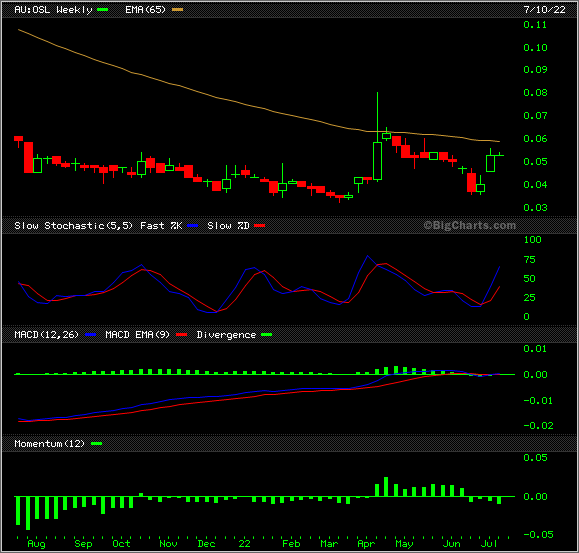Click the Jul month label on time axis
The image size is (579, 553).
point(489,544)
